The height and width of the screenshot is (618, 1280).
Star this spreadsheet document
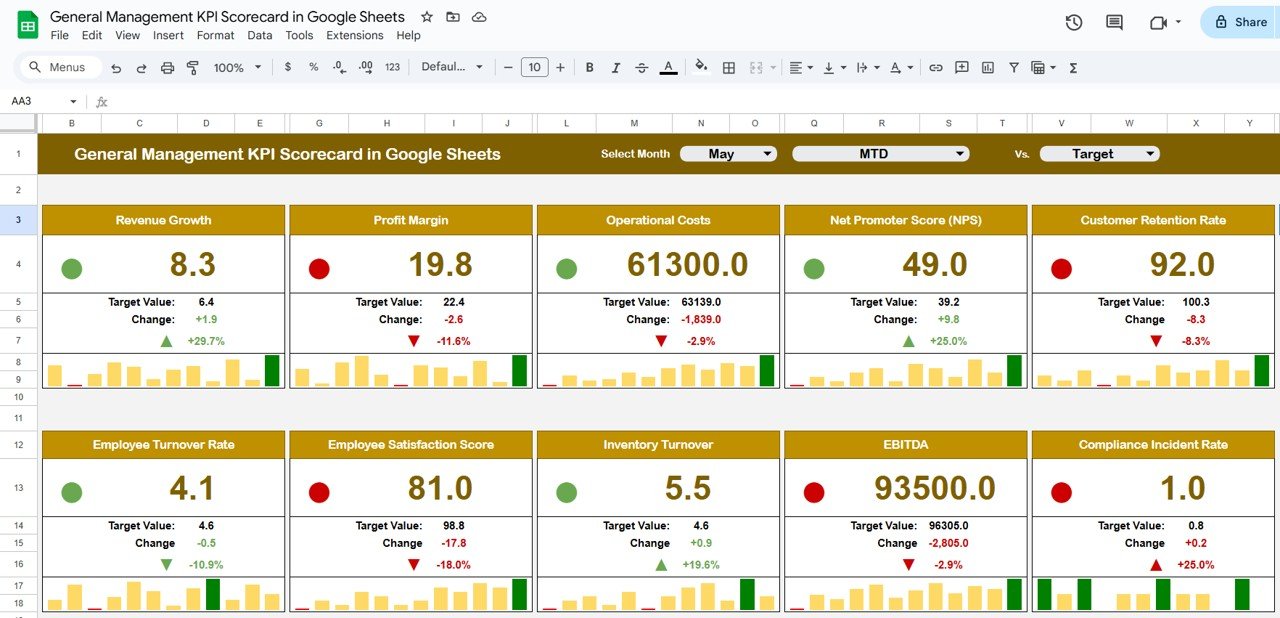pyautogui.click(x=427, y=17)
